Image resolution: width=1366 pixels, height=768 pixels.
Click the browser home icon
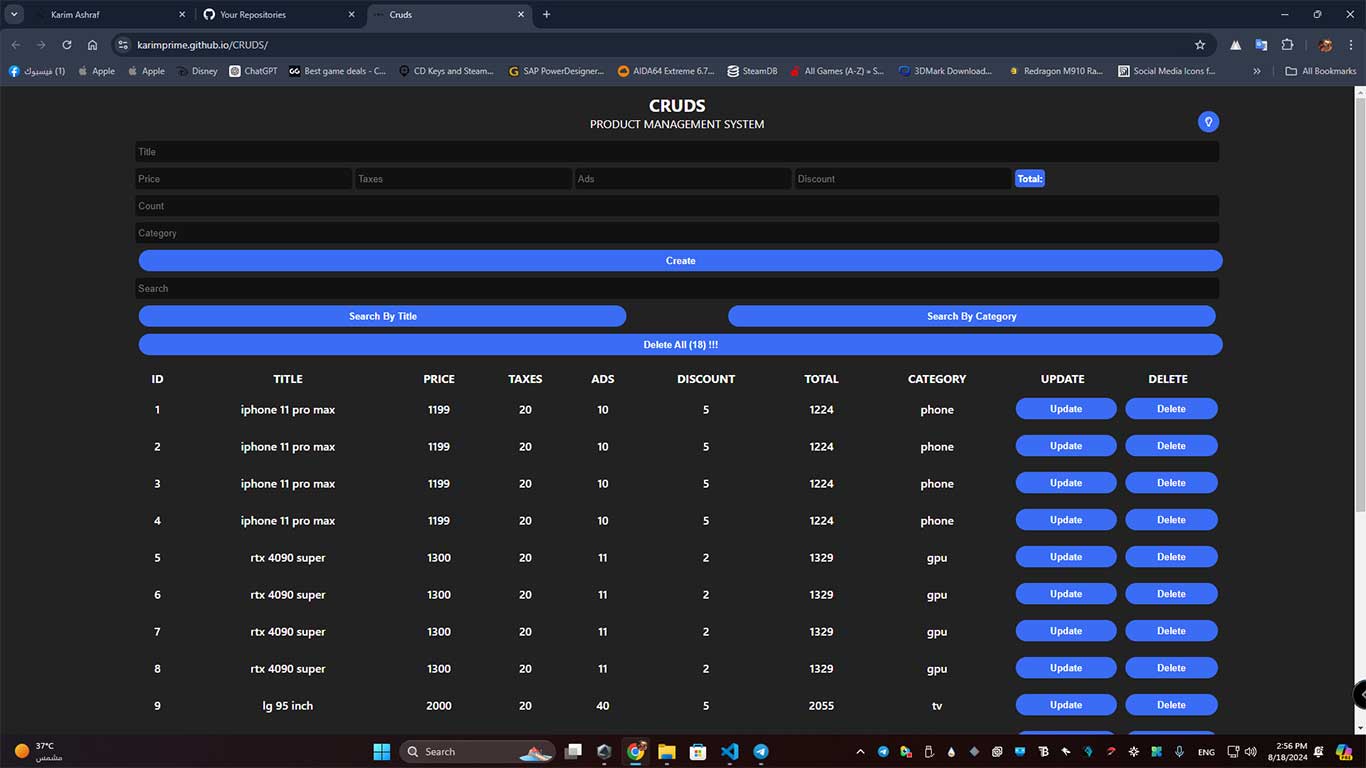coord(92,45)
